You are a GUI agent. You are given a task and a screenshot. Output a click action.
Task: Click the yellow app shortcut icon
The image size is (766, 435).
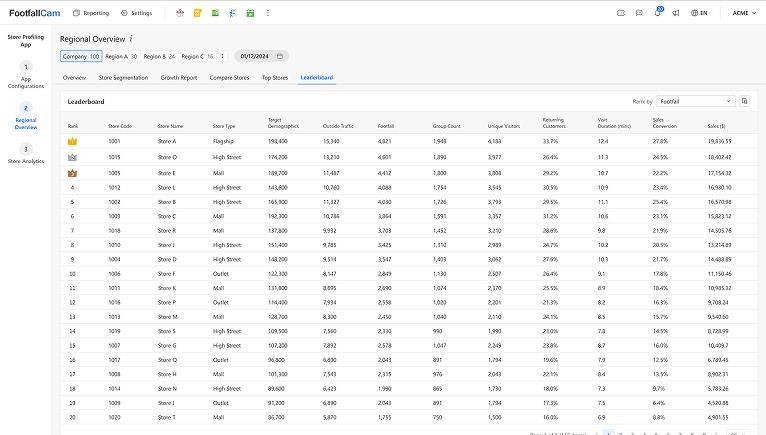coord(197,13)
